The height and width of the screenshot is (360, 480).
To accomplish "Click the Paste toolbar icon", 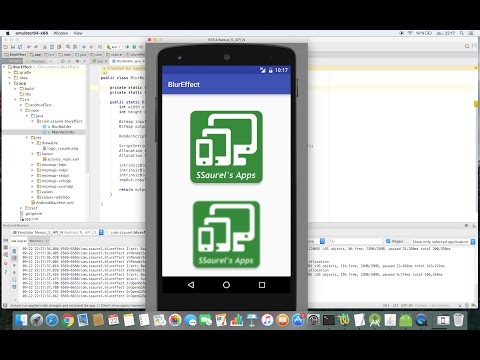I will [59, 47].
